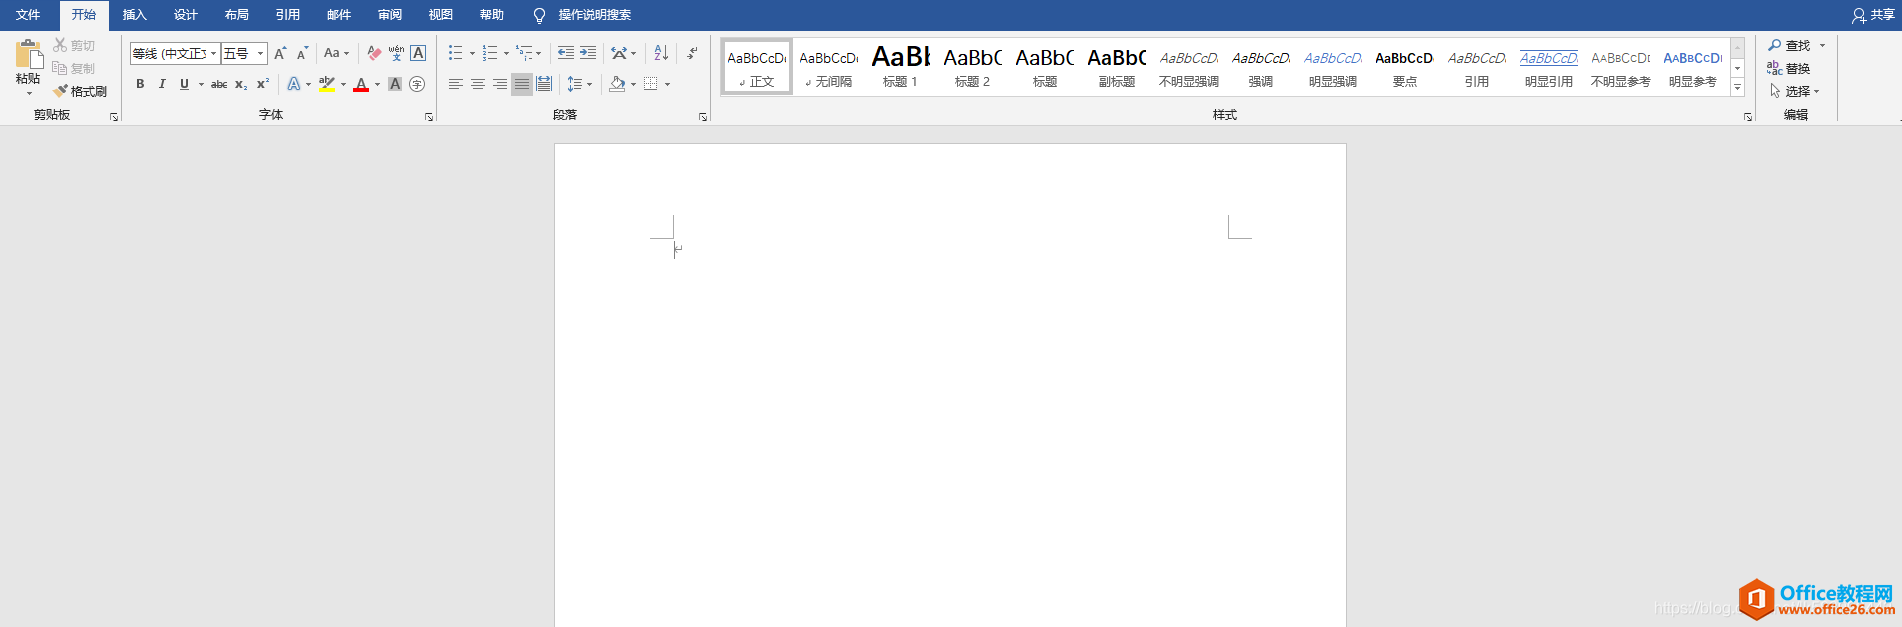Apply the 副标题 subtitle style

click(1116, 67)
